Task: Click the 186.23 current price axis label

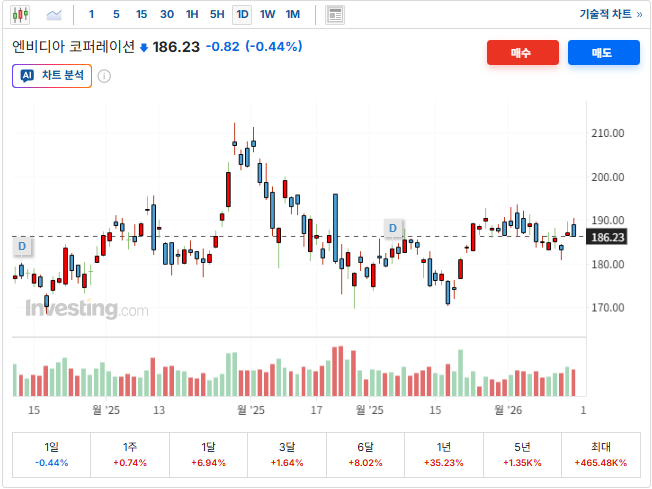Action: (x=607, y=237)
